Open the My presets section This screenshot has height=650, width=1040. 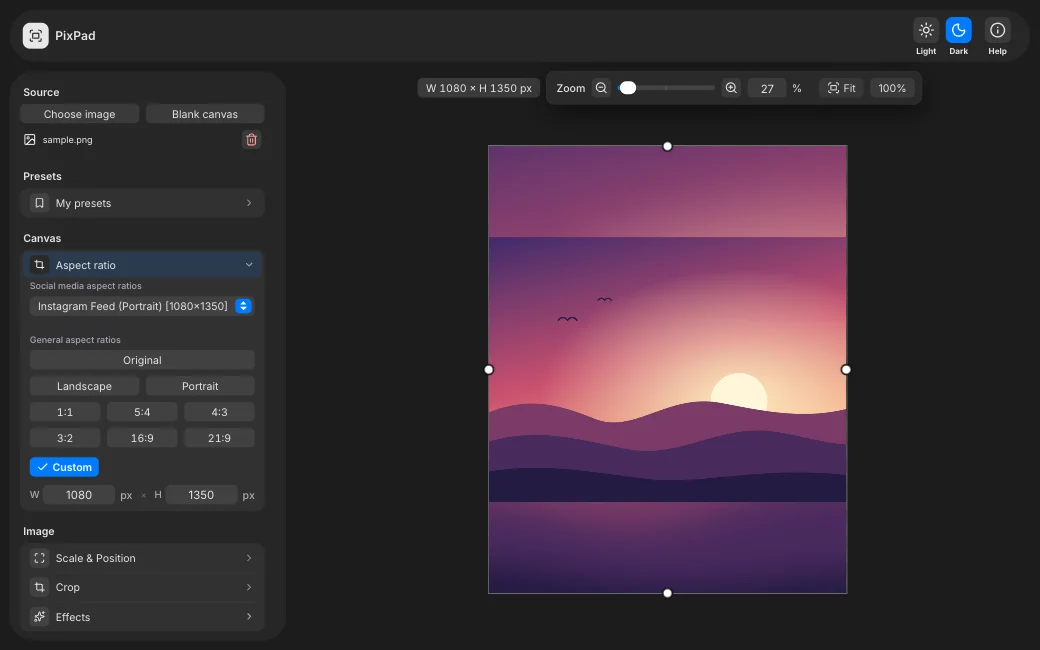tap(143, 203)
